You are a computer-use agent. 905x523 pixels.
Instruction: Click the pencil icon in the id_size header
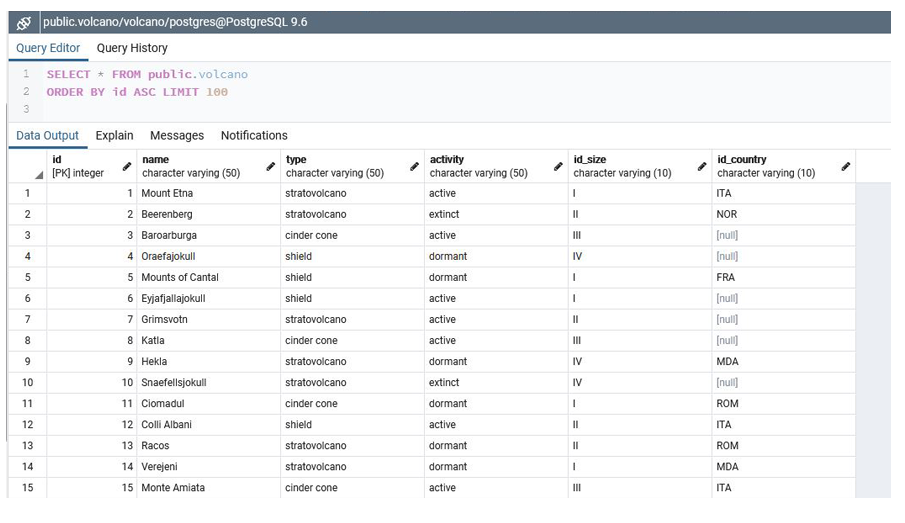702,166
